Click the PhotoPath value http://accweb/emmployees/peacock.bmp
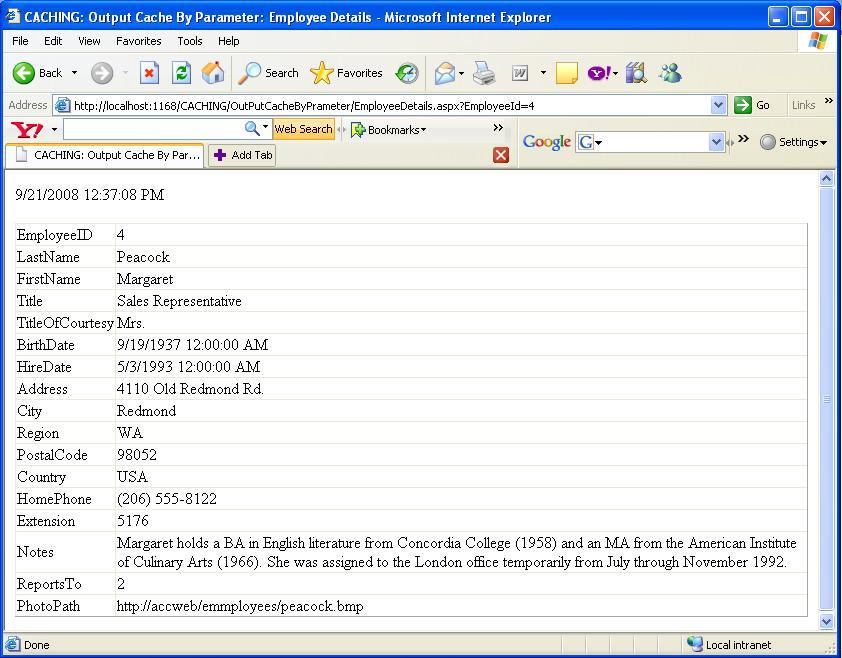842x658 pixels. click(x=240, y=606)
